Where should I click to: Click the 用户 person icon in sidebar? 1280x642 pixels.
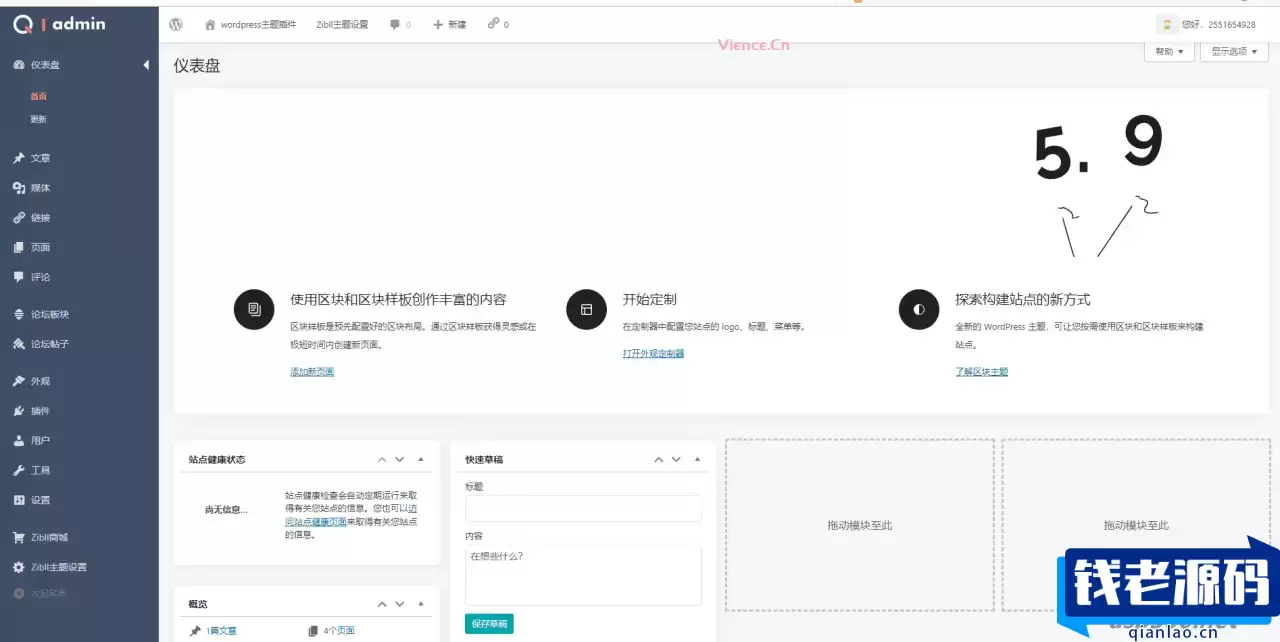19,440
